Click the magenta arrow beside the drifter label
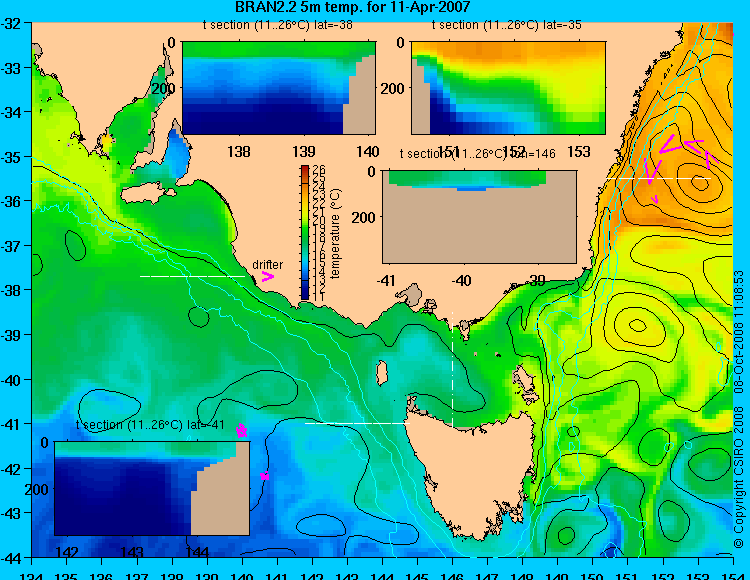Viewport: 750px width, 580px height. 267,277
